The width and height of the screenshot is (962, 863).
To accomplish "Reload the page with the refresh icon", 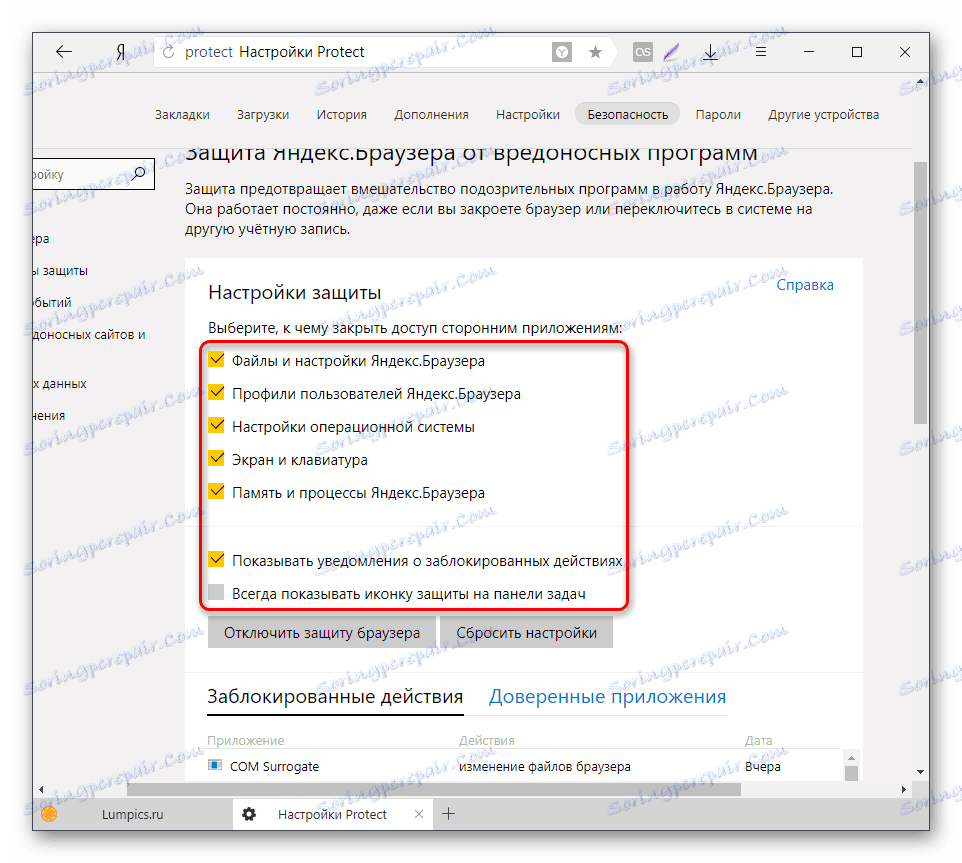I will click(168, 52).
